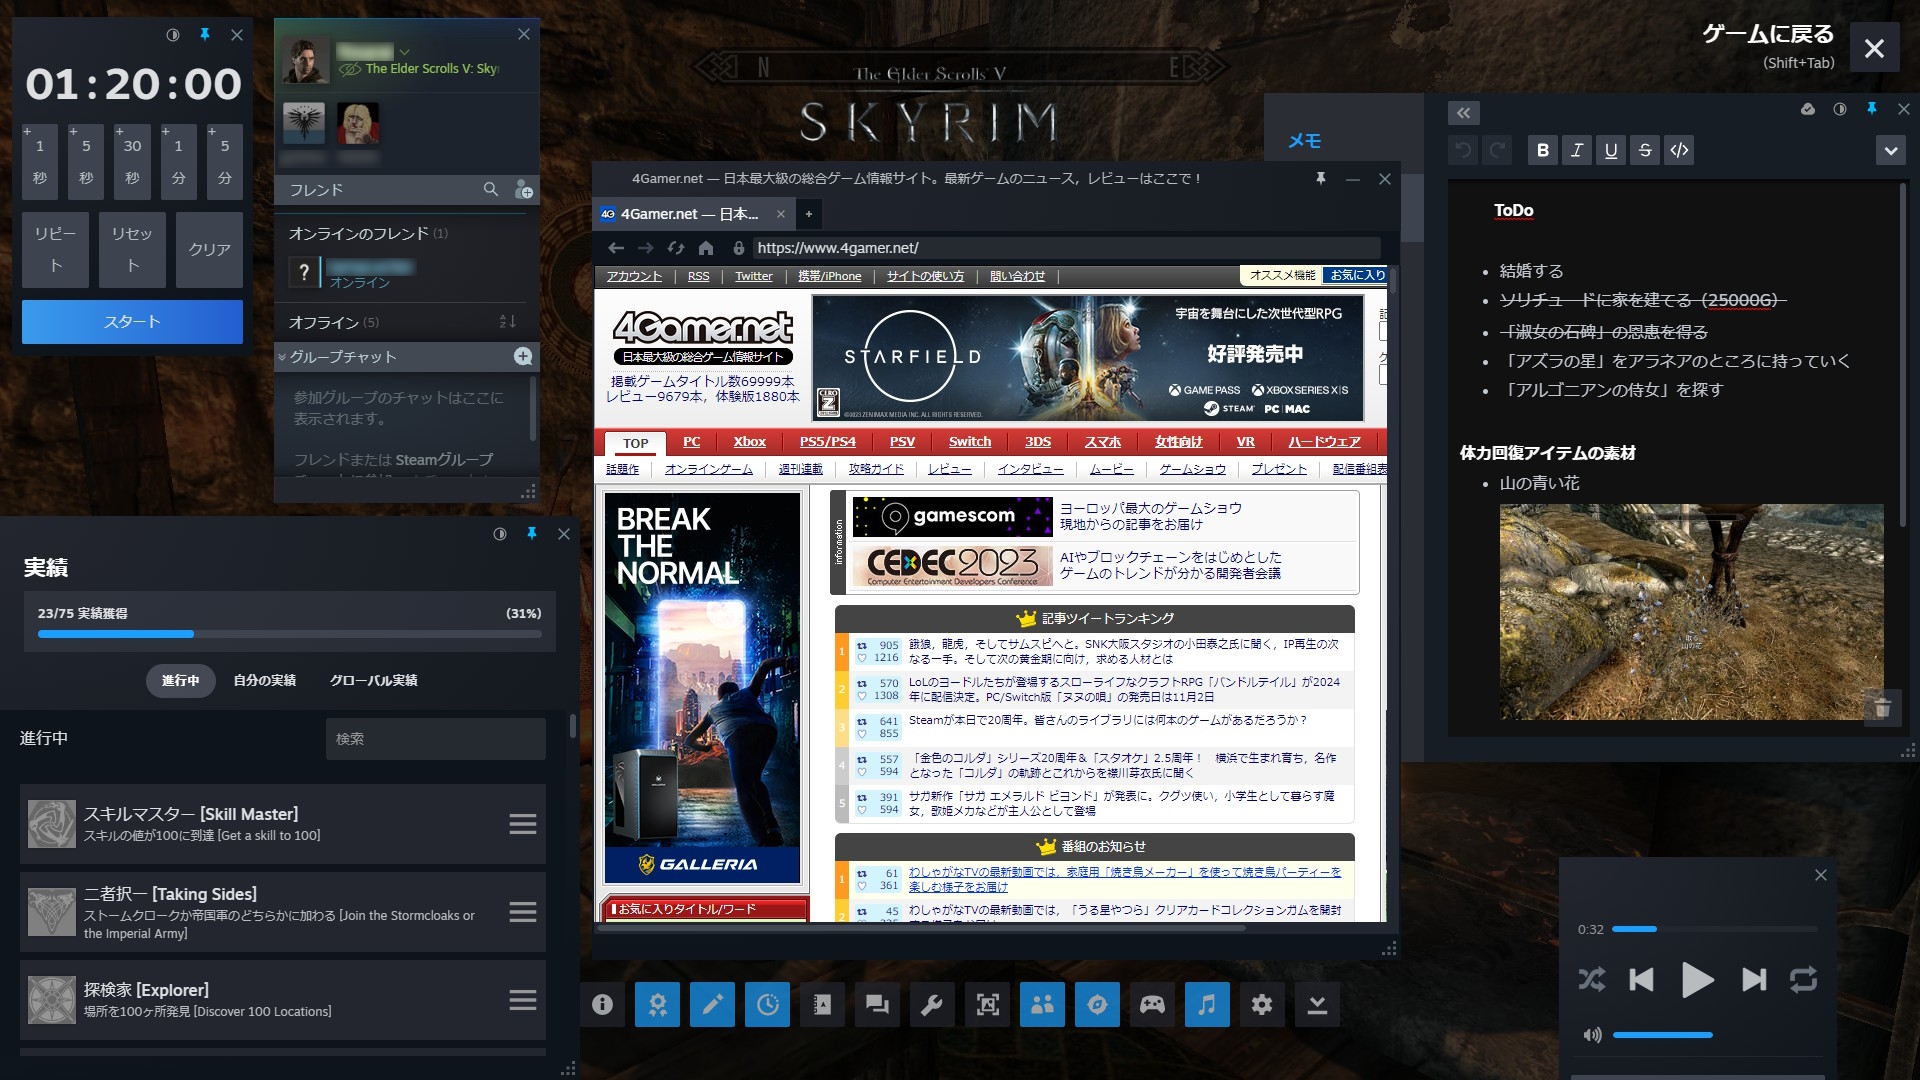Expand the notes formatting dropdown chevron
The width and height of the screenshot is (1920, 1080).
tap(1890, 151)
